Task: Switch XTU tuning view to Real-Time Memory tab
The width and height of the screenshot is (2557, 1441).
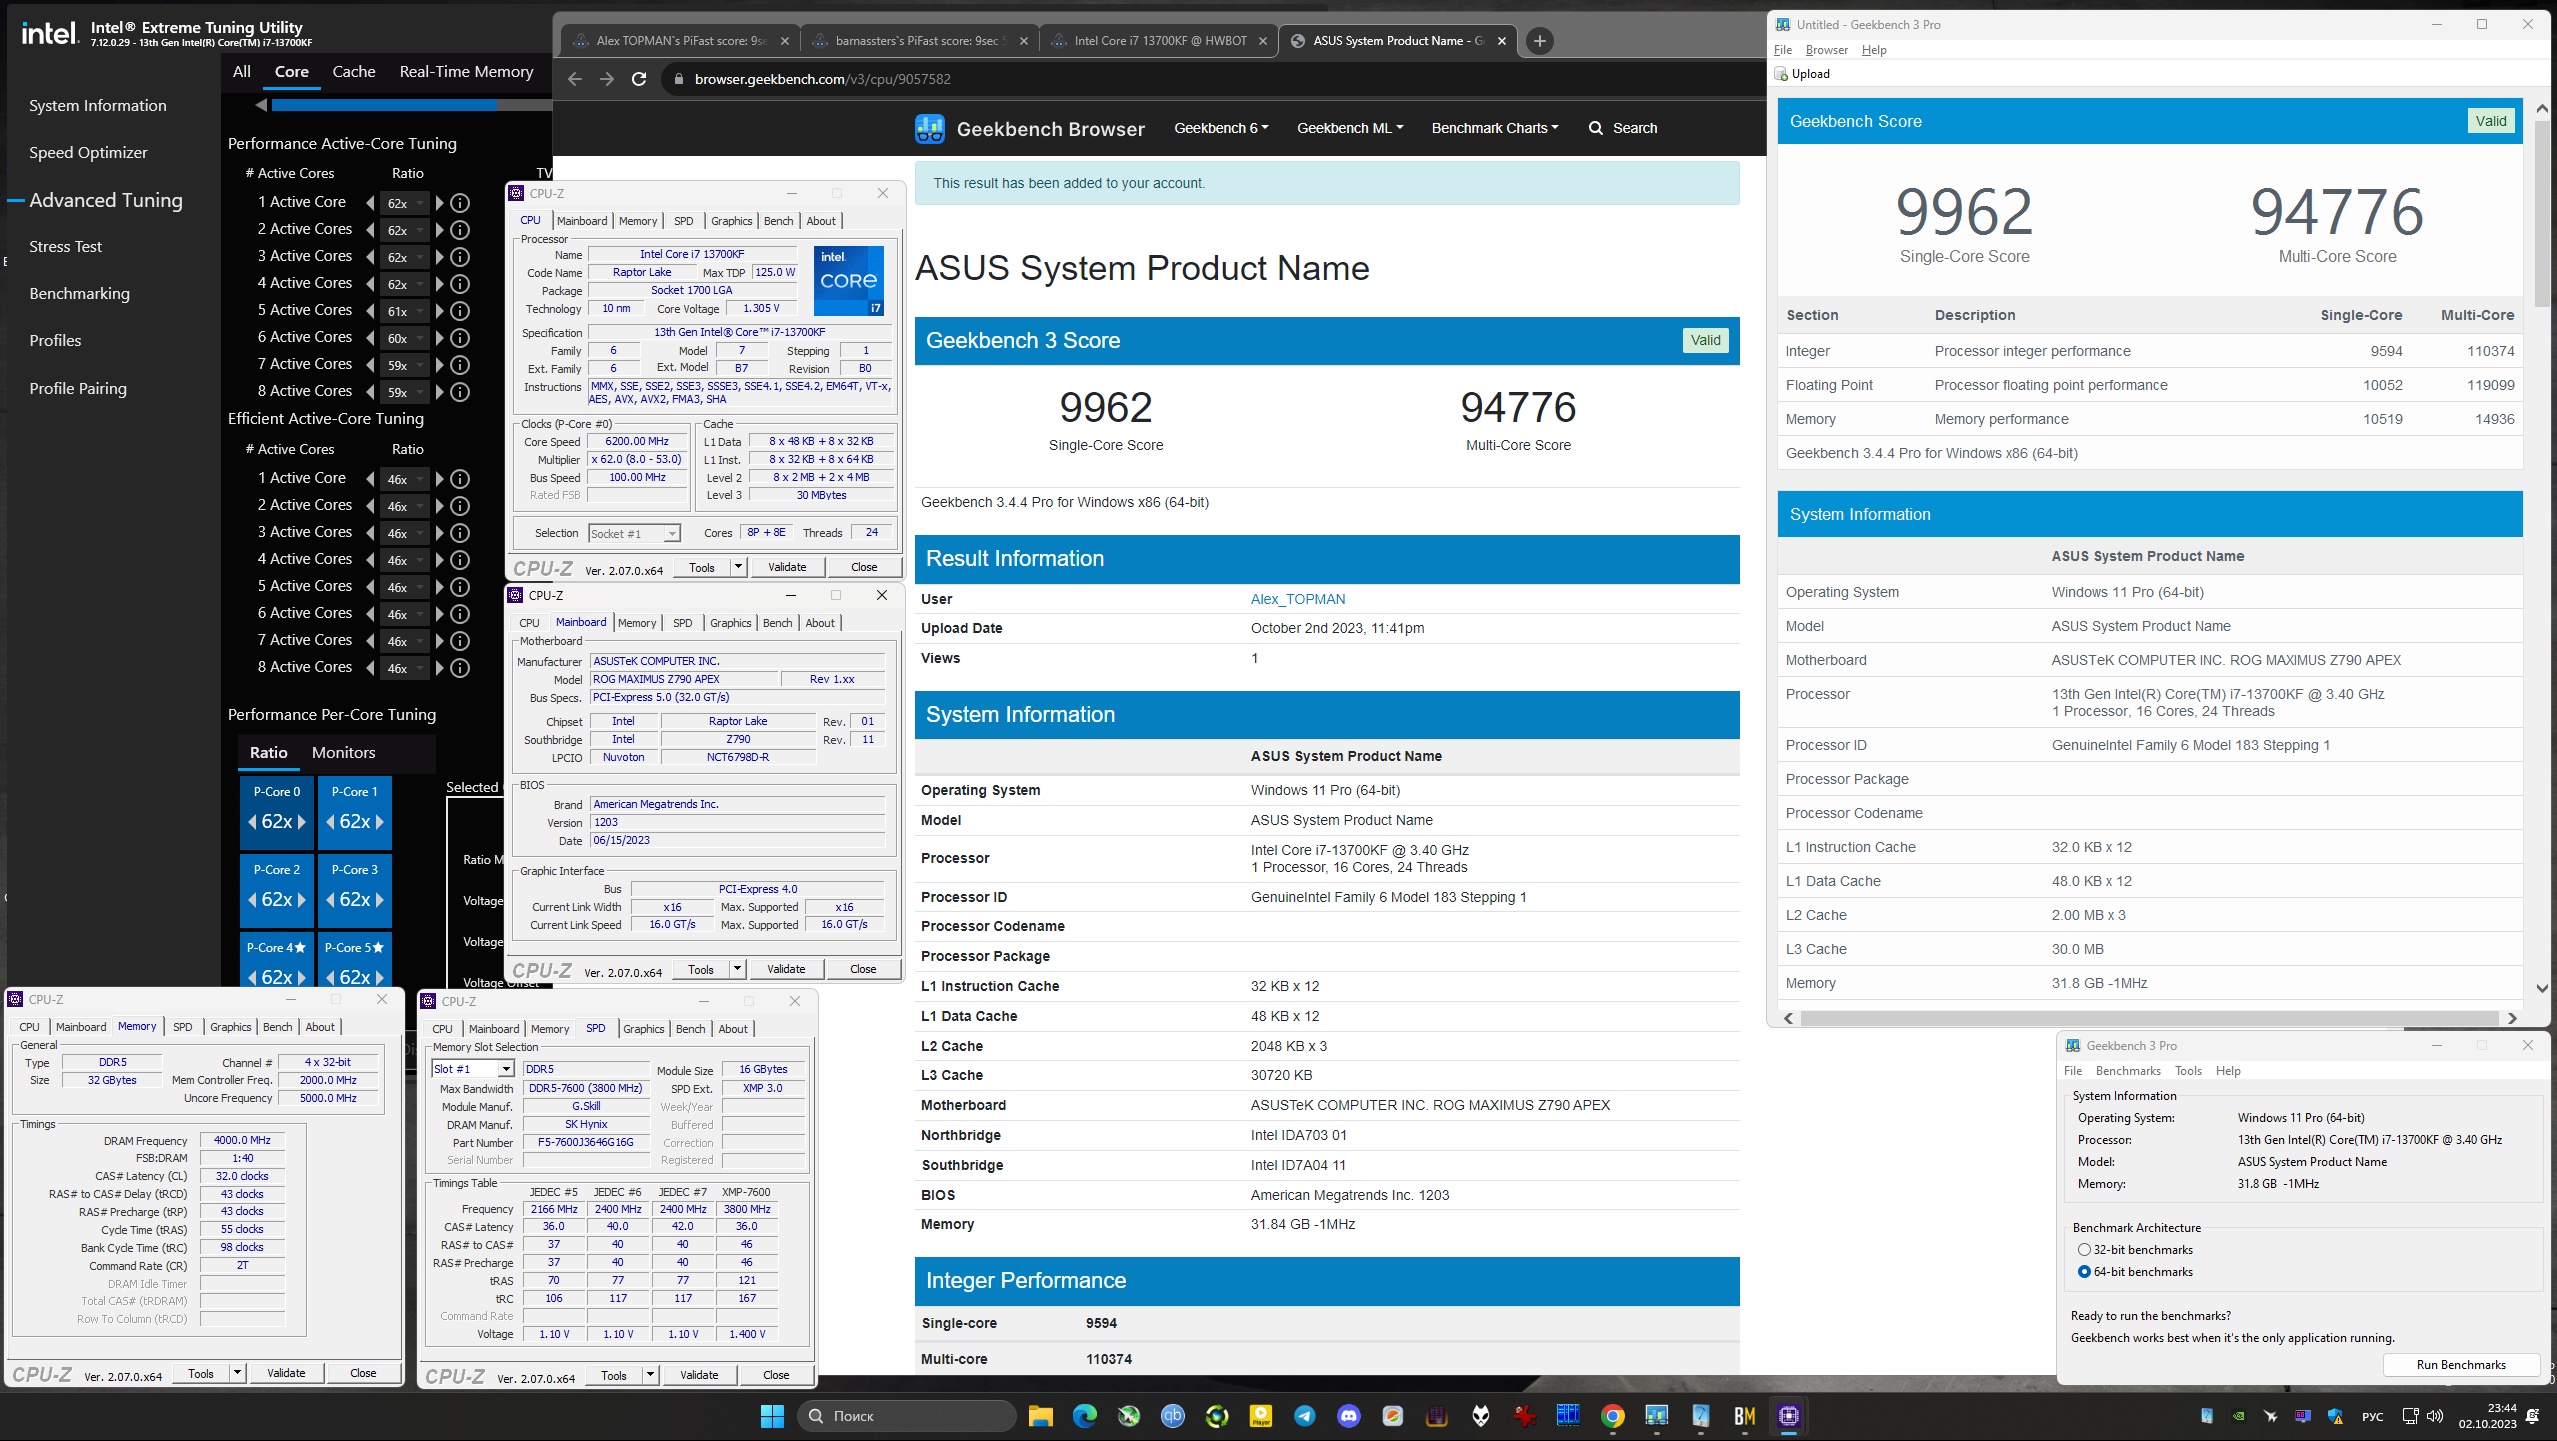Action: pos(466,72)
